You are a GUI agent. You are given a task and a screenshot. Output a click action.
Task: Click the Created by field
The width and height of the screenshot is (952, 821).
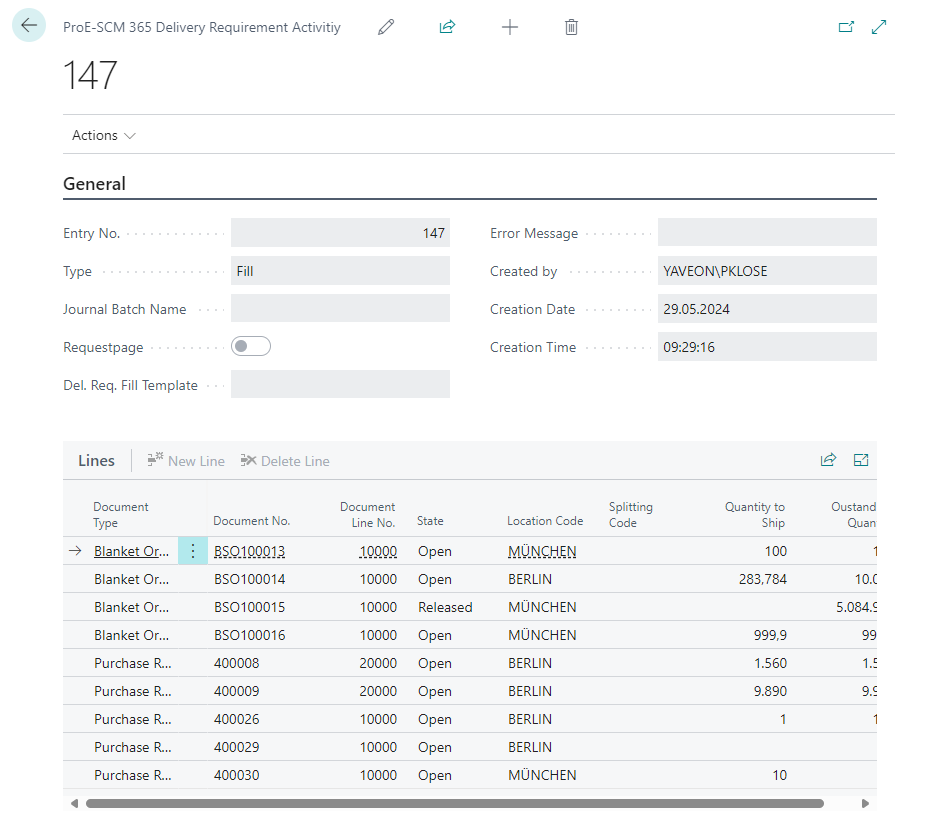pos(767,271)
